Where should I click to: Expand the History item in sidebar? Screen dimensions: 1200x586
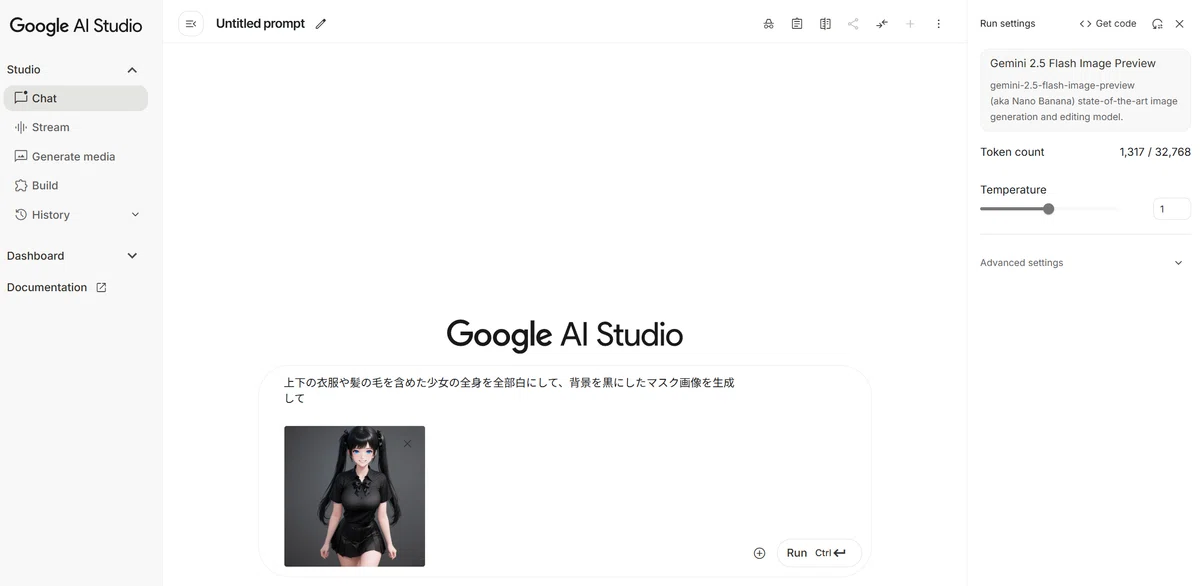click(x=76, y=214)
